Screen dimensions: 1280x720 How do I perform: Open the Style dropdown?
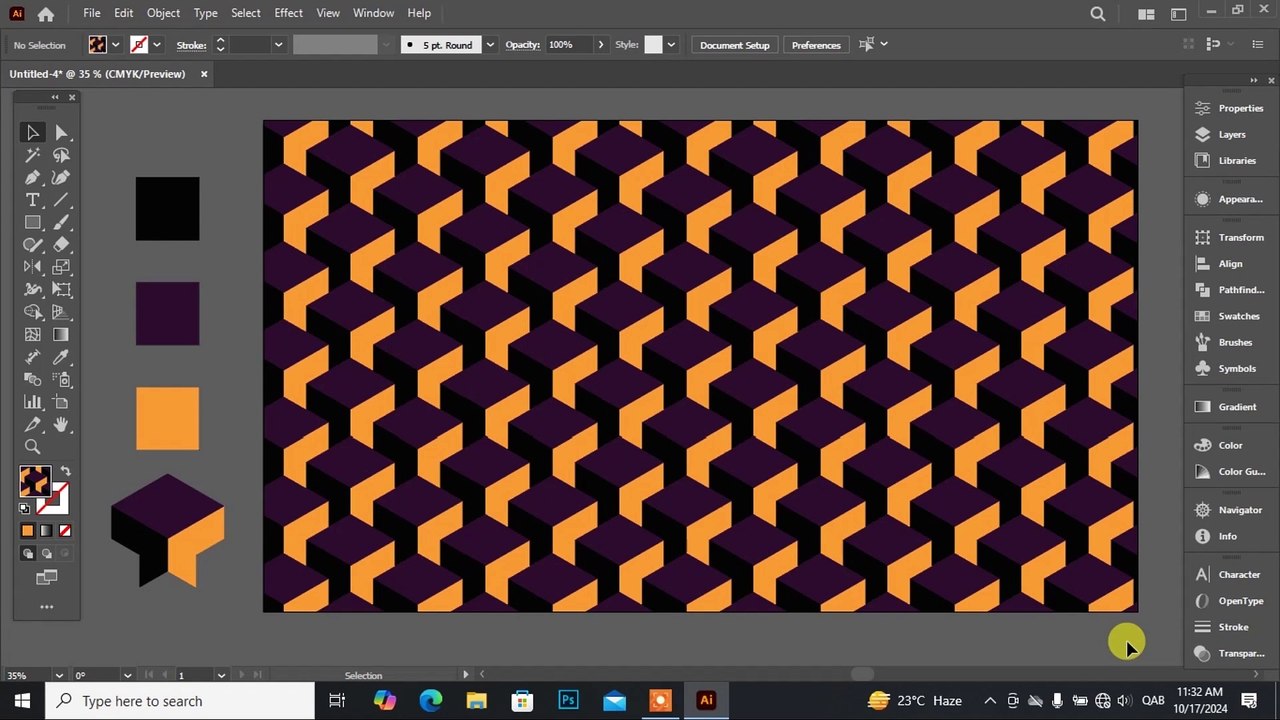click(x=670, y=45)
